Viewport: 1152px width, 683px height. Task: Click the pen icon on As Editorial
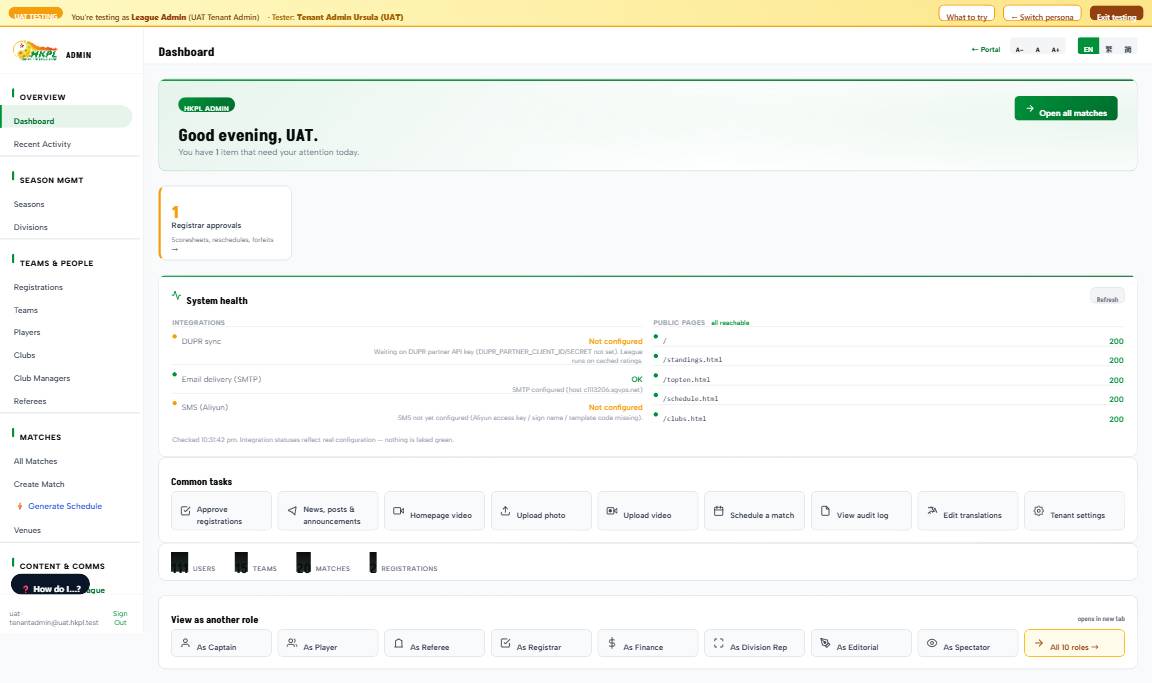click(825, 643)
